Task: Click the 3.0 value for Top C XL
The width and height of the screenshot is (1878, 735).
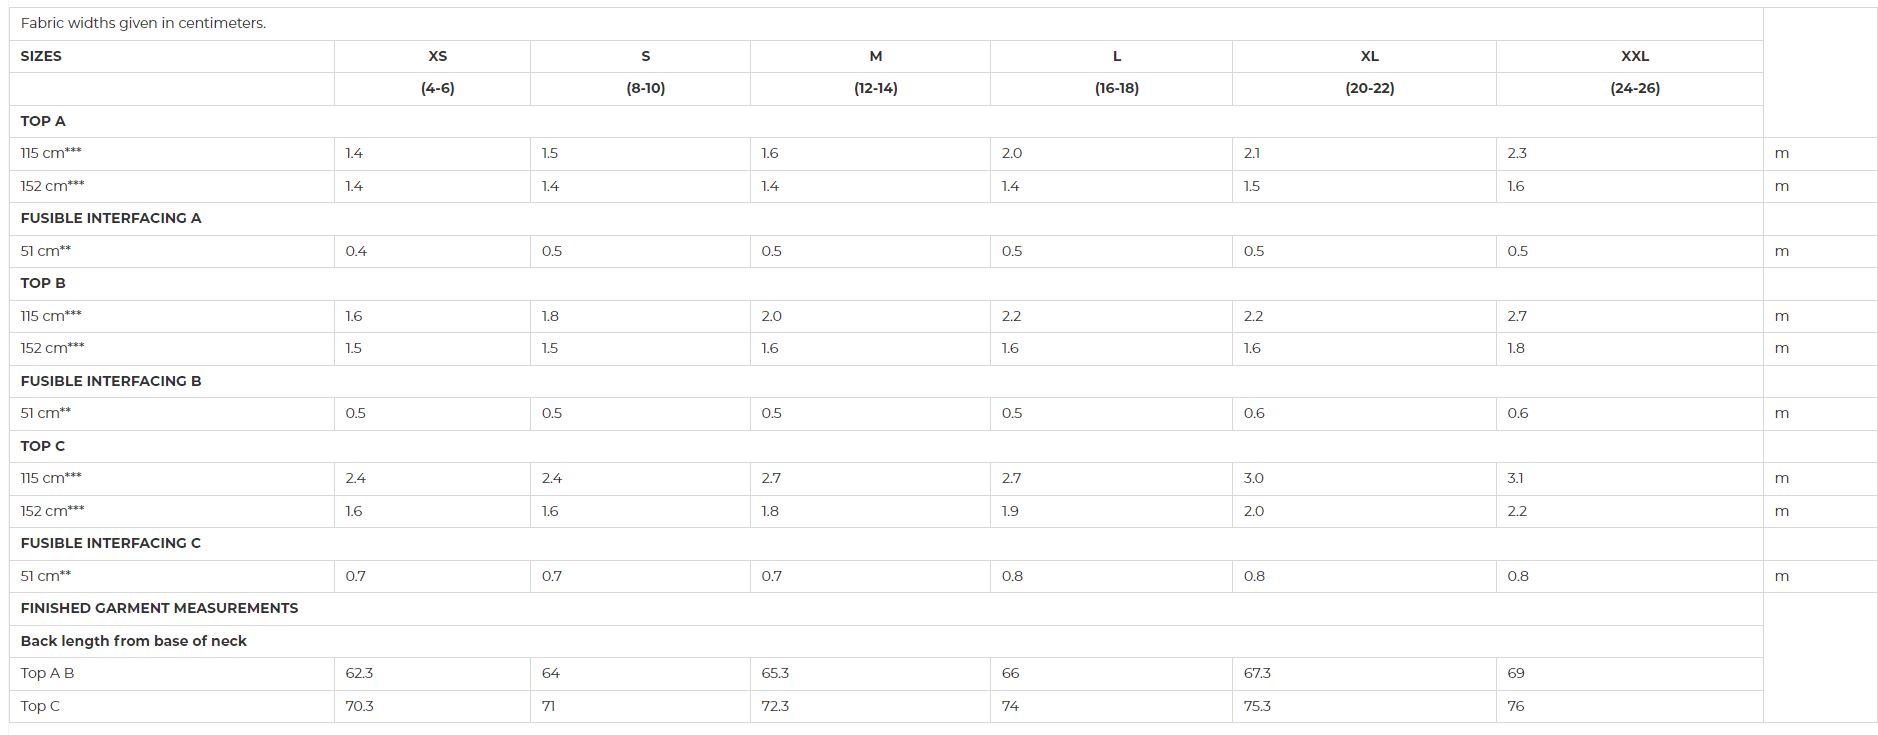Action: click(1254, 478)
